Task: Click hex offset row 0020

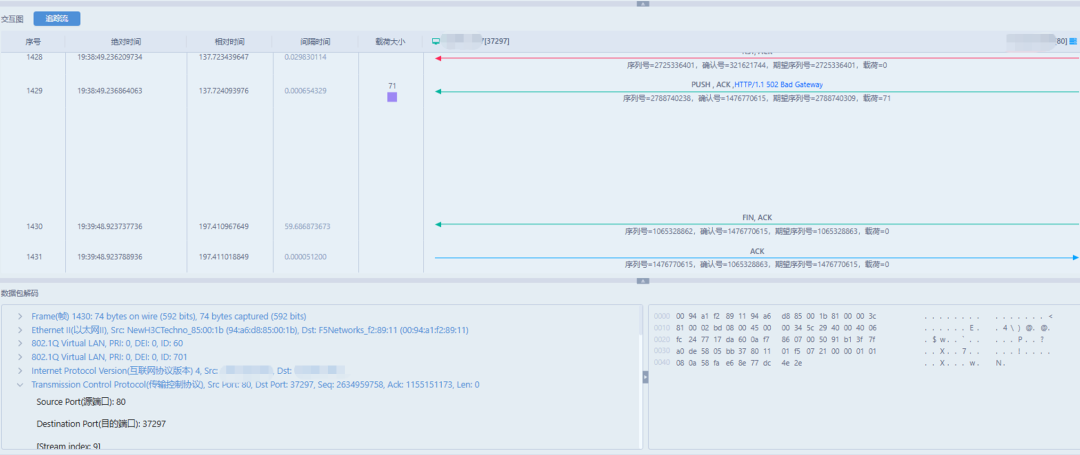Action: tap(661, 339)
